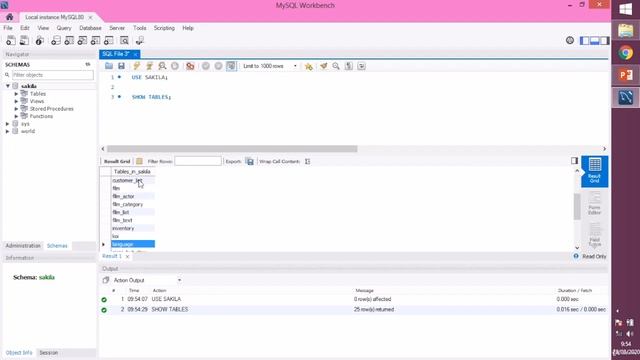Execute statement under cursor icon

point(149,66)
